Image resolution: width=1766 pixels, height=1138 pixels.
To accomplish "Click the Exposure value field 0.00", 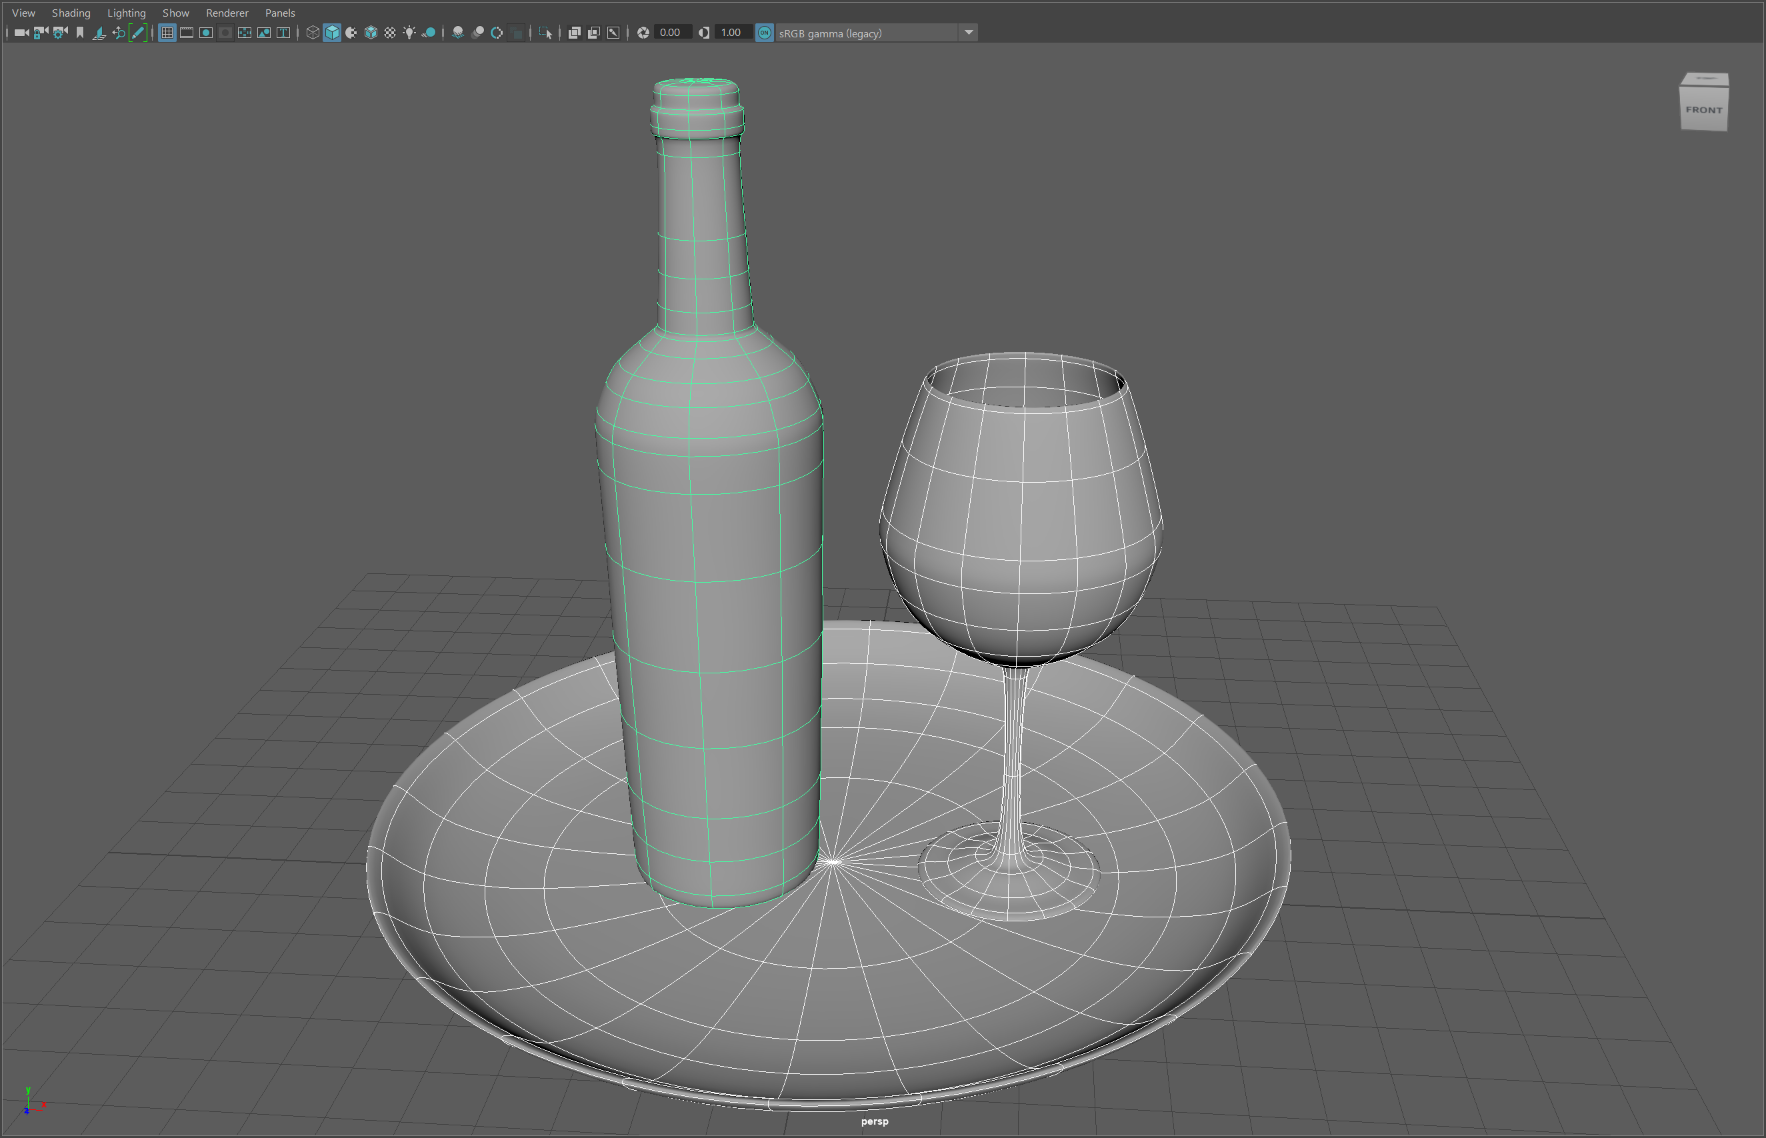I will [x=673, y=33].
